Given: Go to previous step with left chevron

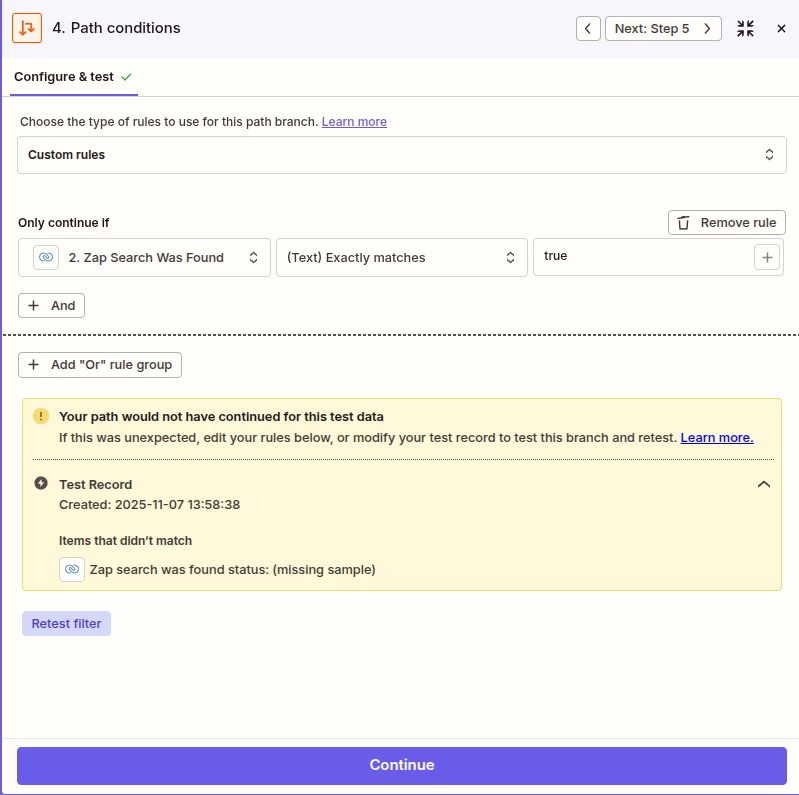Looking at the screenshot, I should (x=588, y=29).
